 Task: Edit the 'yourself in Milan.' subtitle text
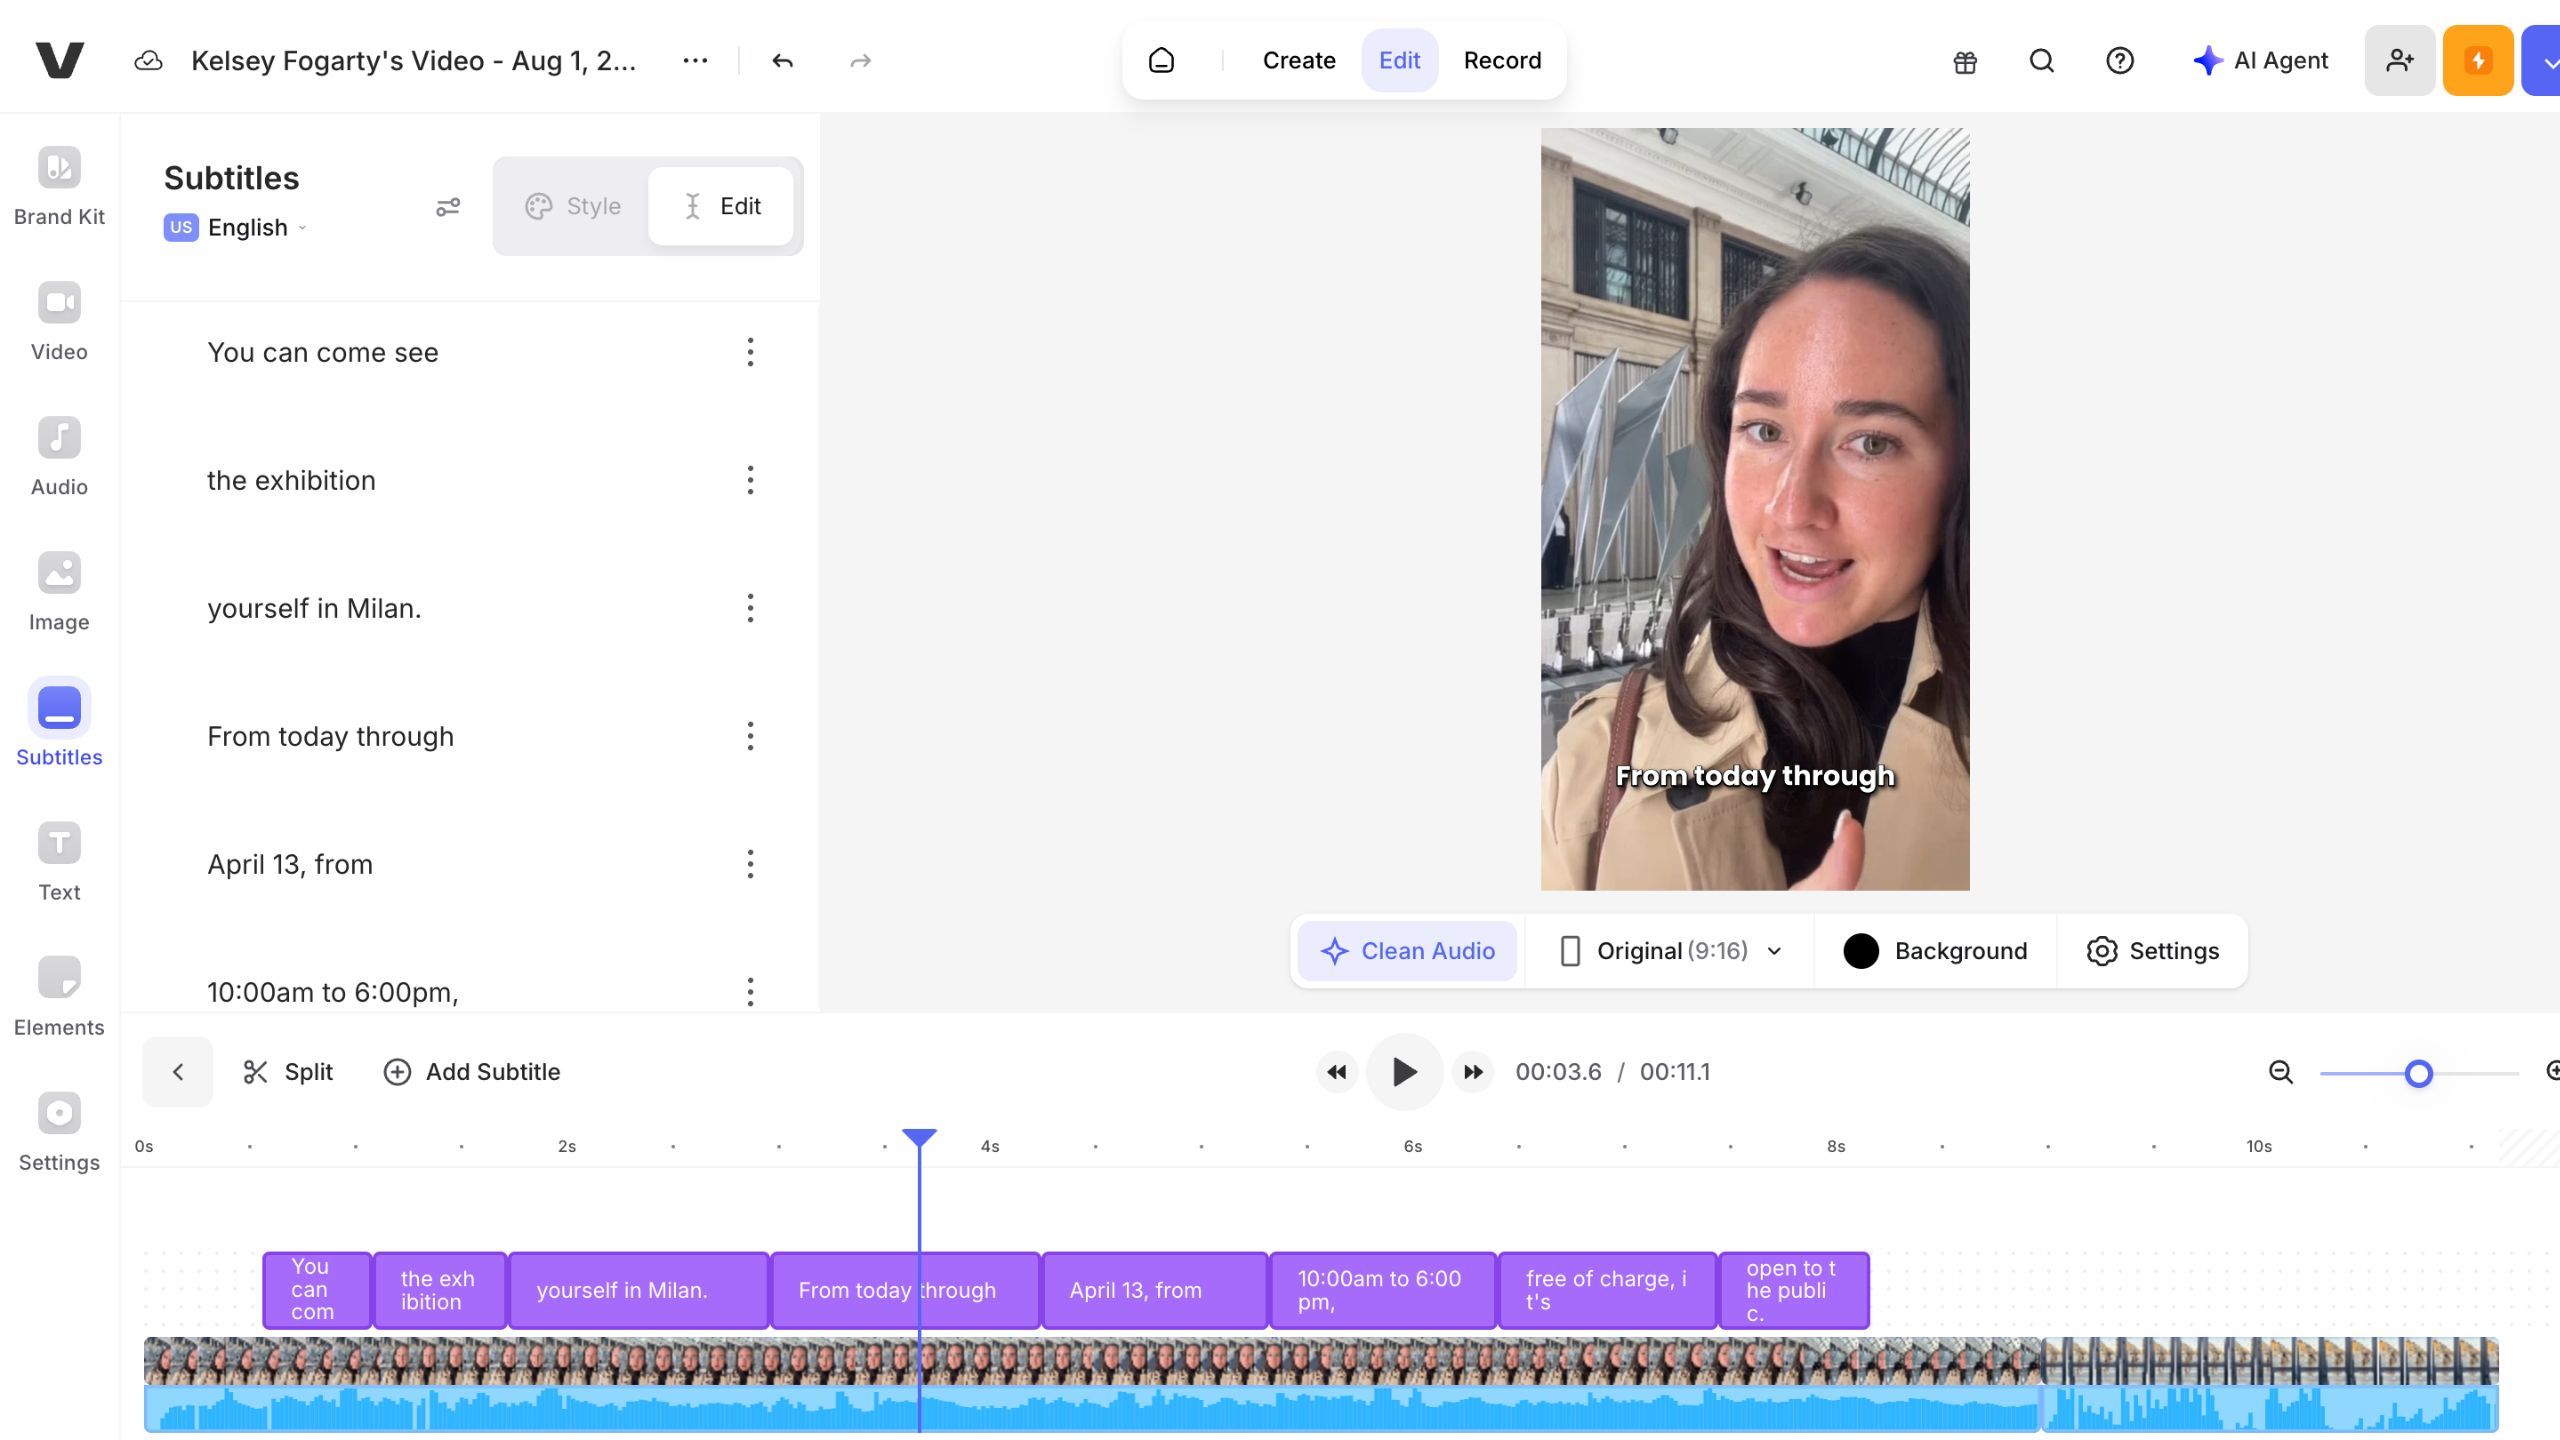[x=314, y=608]
